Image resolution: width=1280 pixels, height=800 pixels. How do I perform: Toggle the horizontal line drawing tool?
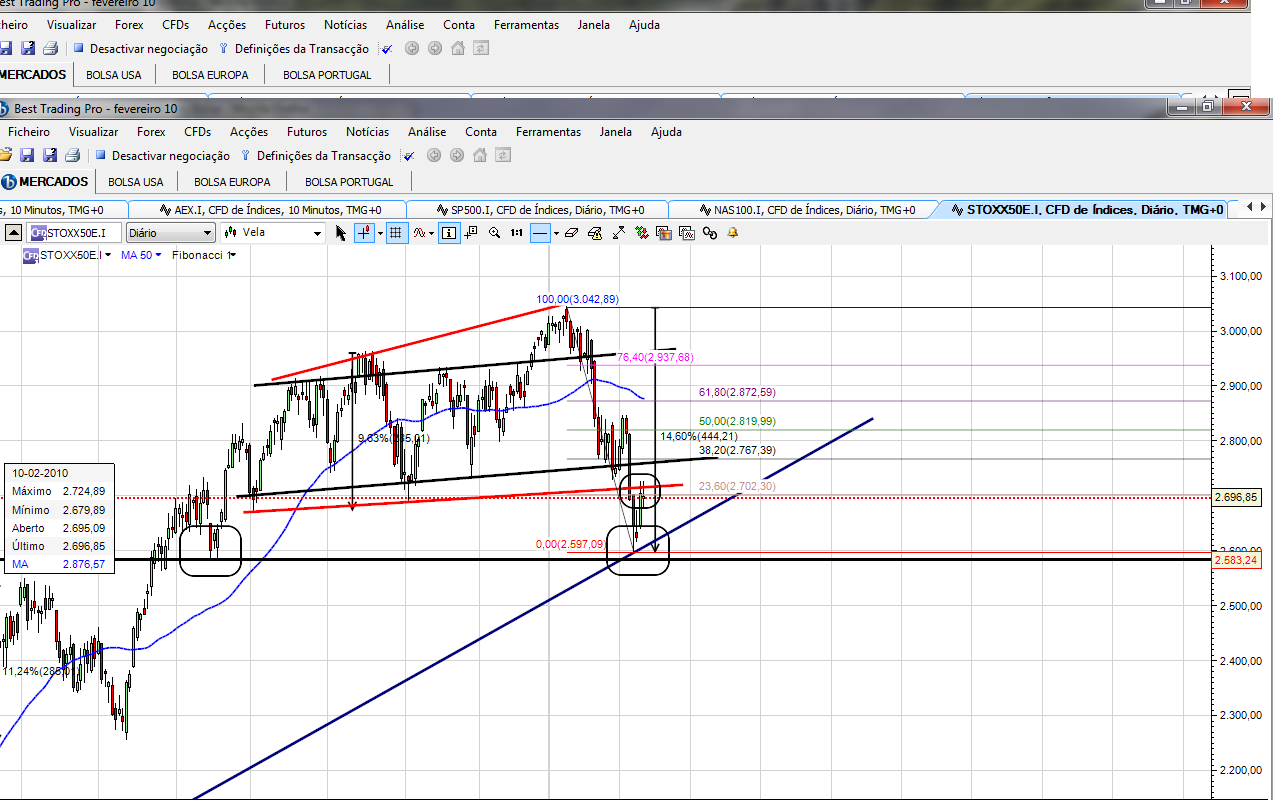pos(540,233)
